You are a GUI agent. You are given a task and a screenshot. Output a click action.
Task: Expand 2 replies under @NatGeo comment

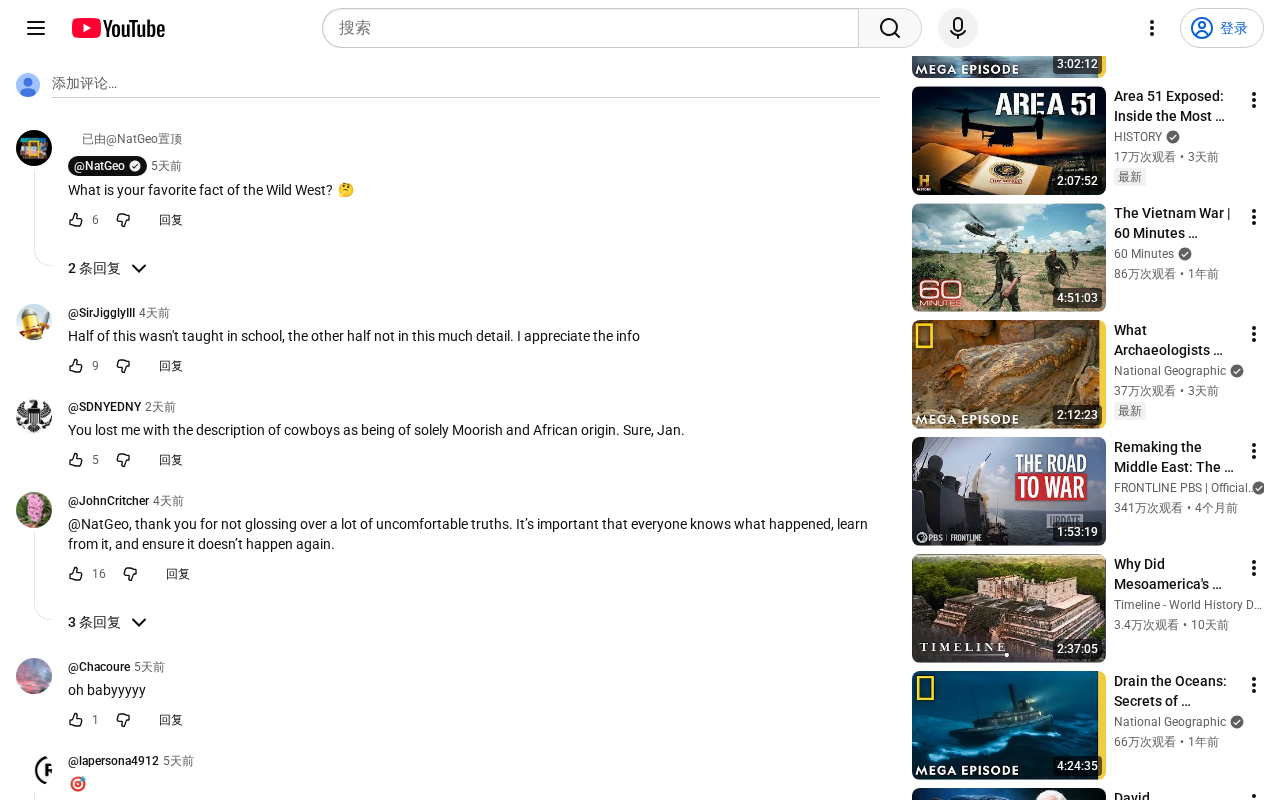pos(108,268)
